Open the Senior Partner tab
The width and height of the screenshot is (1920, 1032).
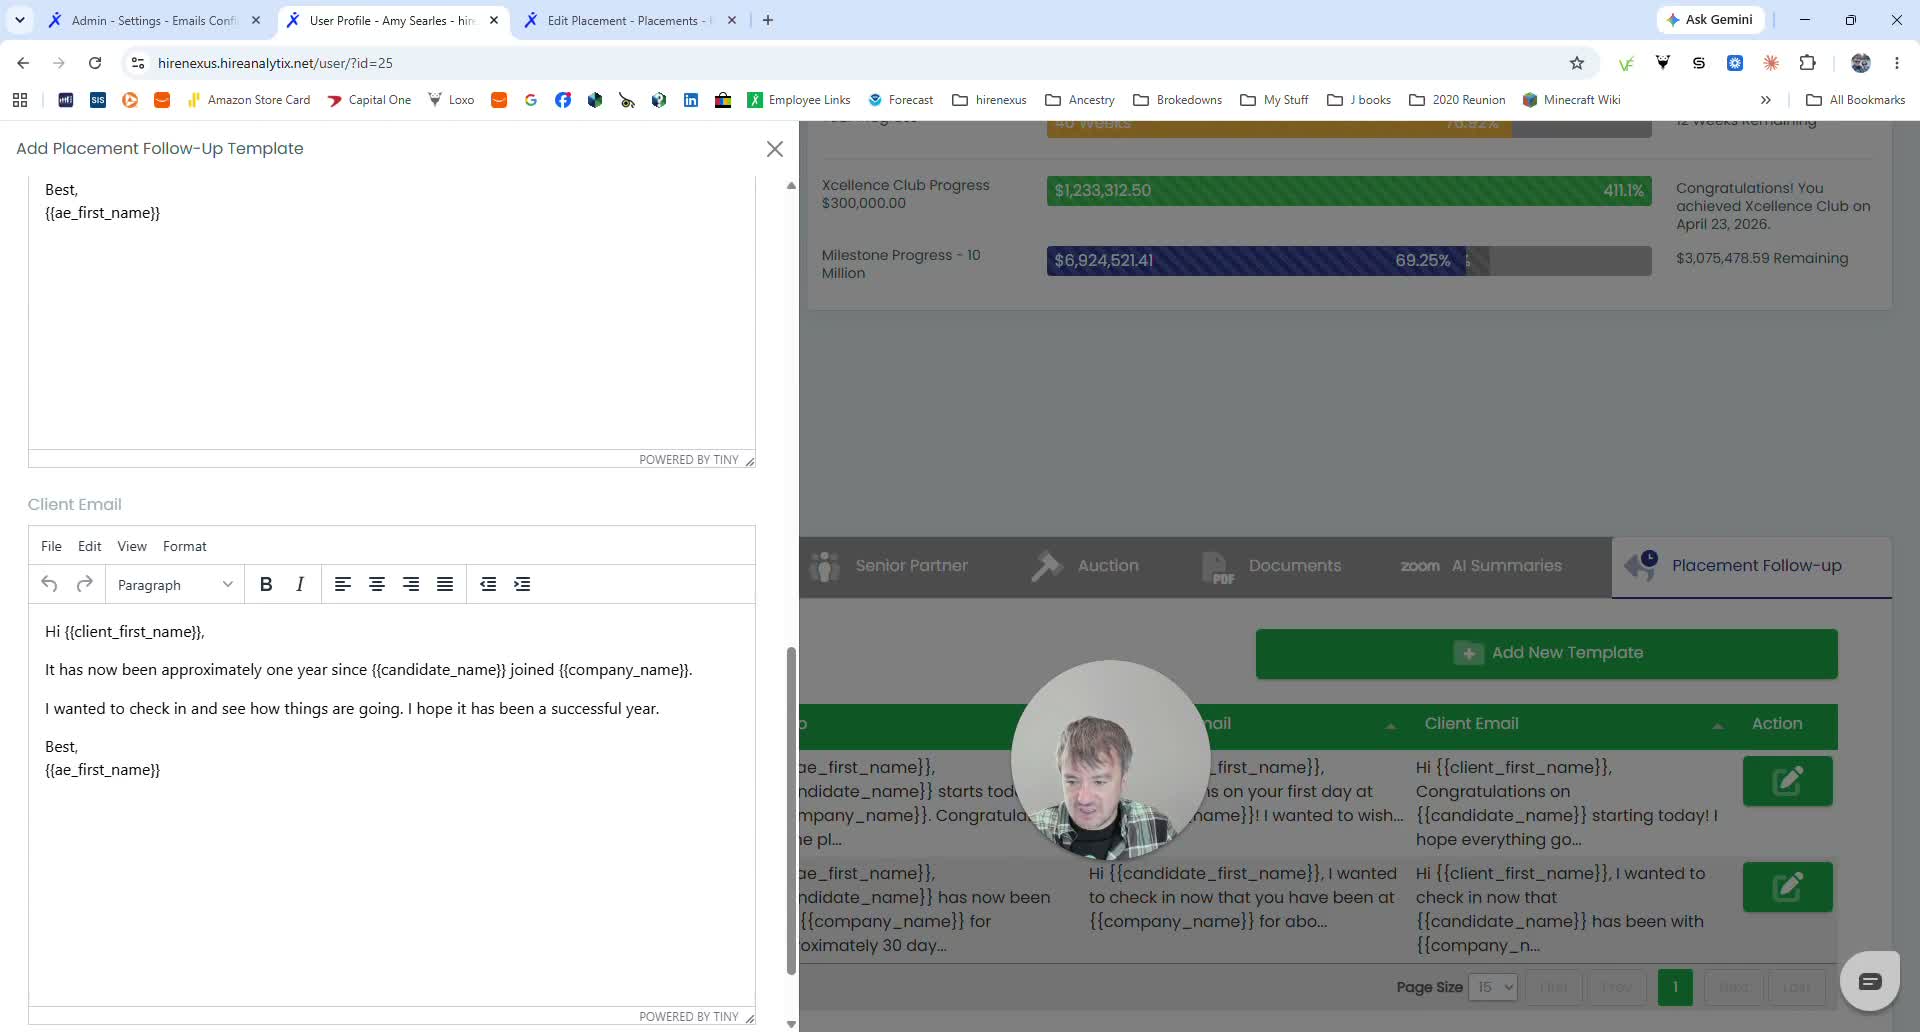[x=889, y=566]
